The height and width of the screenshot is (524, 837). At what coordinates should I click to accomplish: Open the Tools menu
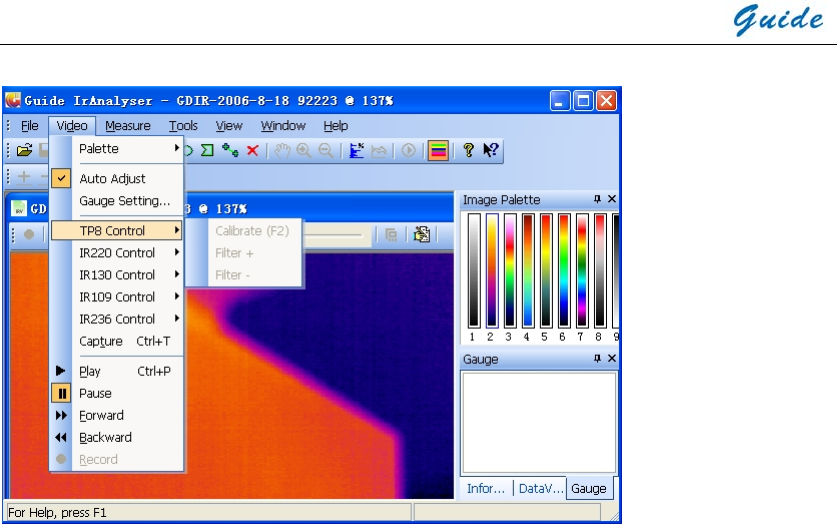click(184, 126)
